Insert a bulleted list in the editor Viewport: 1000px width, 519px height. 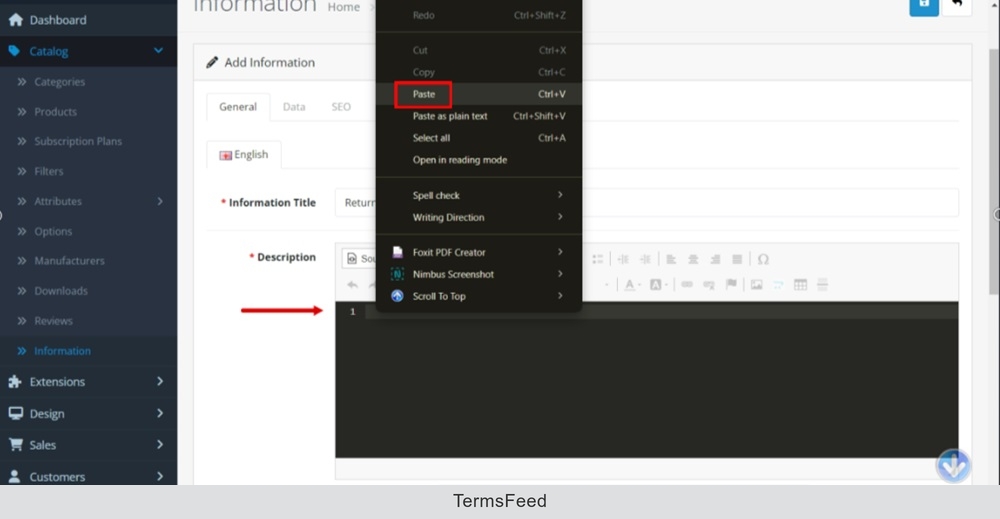[598, 259]
